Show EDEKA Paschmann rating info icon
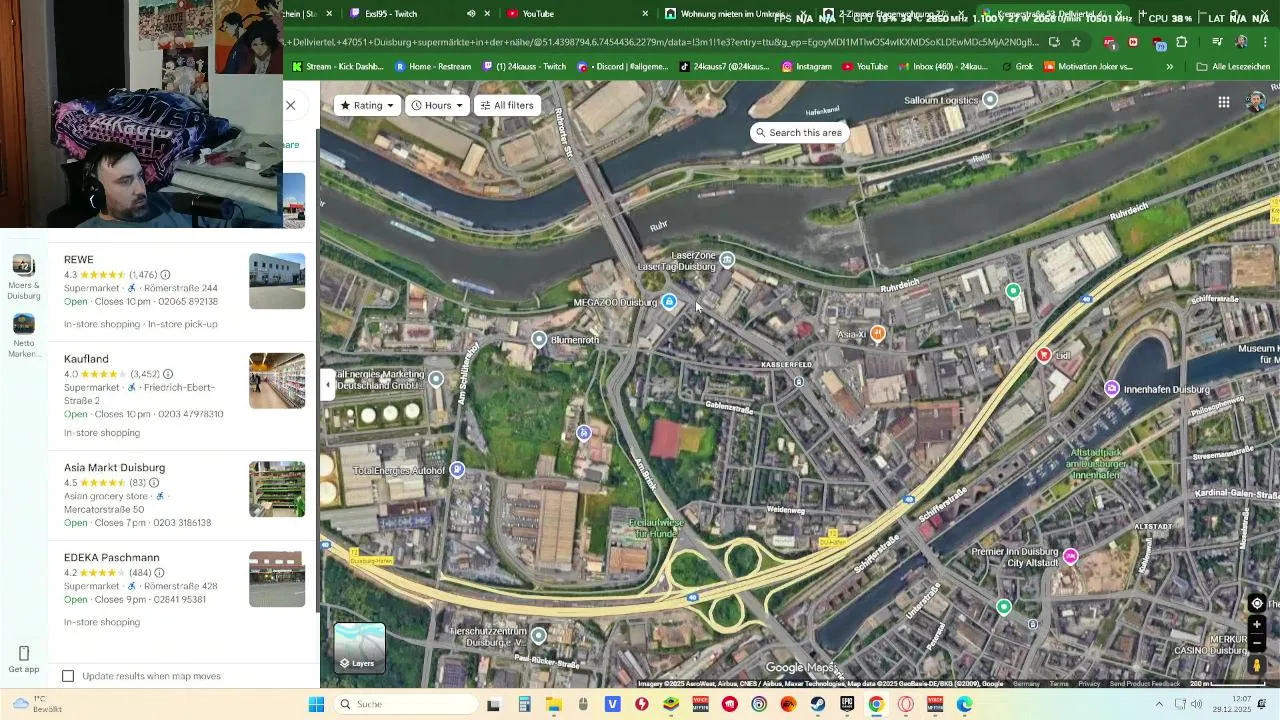The width and height of the screenshot is (1280, 720). click(159, 573)
